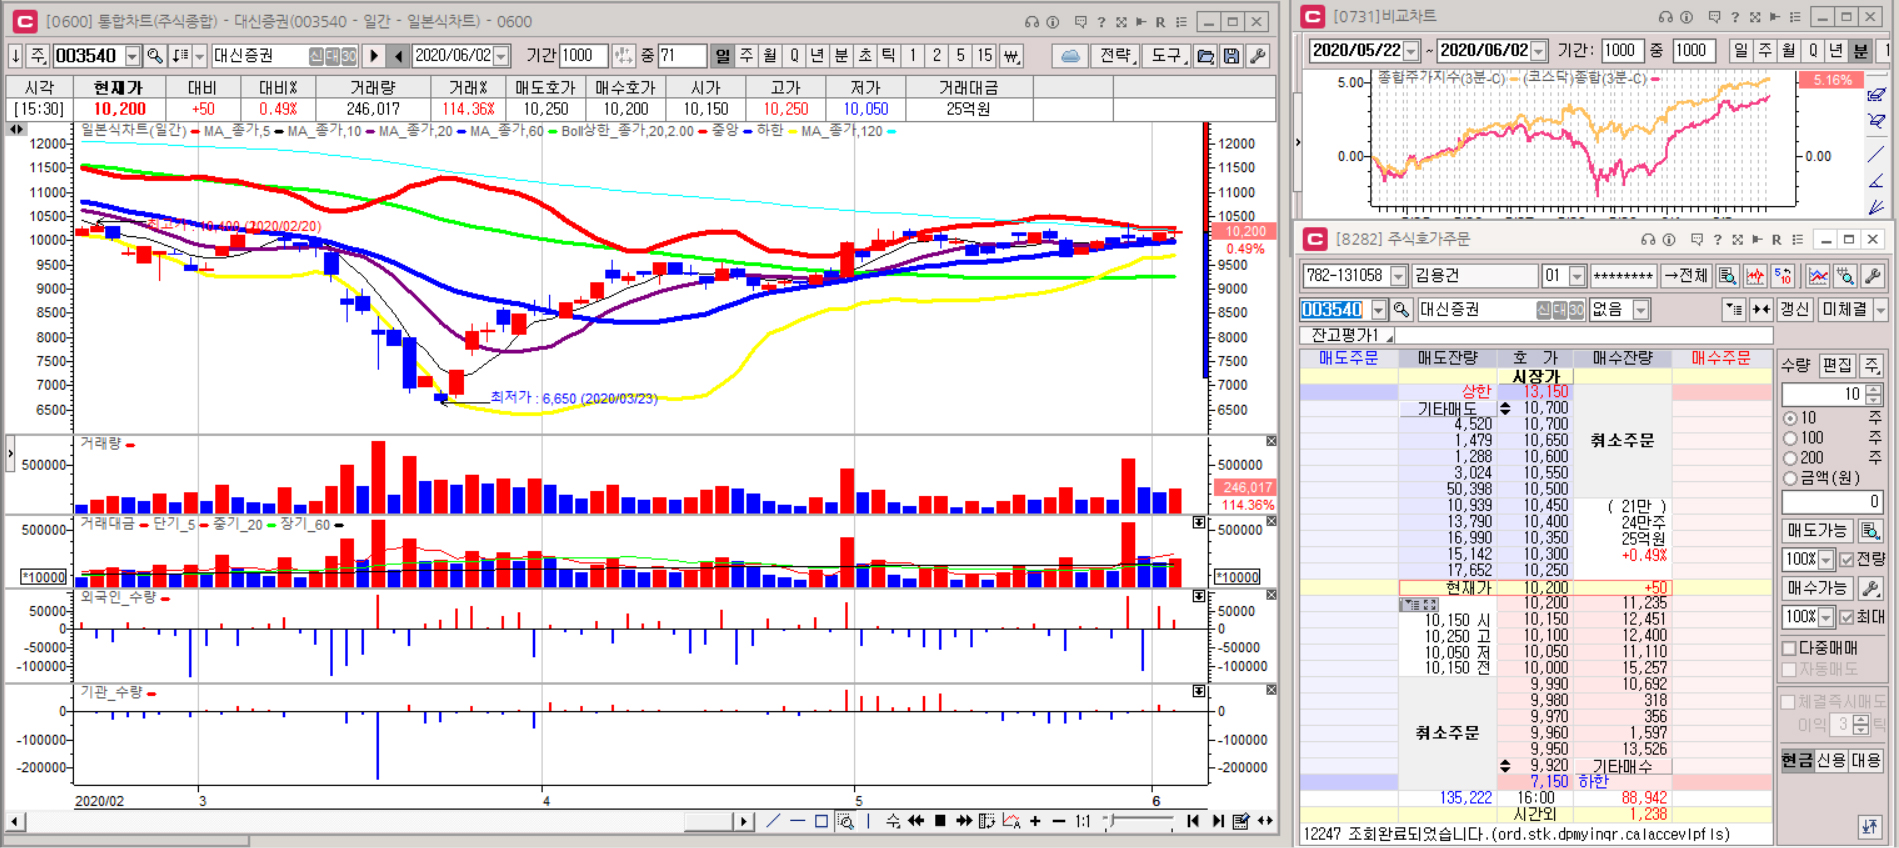Open the chart notes edit icon
The image size is (1899, 848).
[x=1241, y=821]
